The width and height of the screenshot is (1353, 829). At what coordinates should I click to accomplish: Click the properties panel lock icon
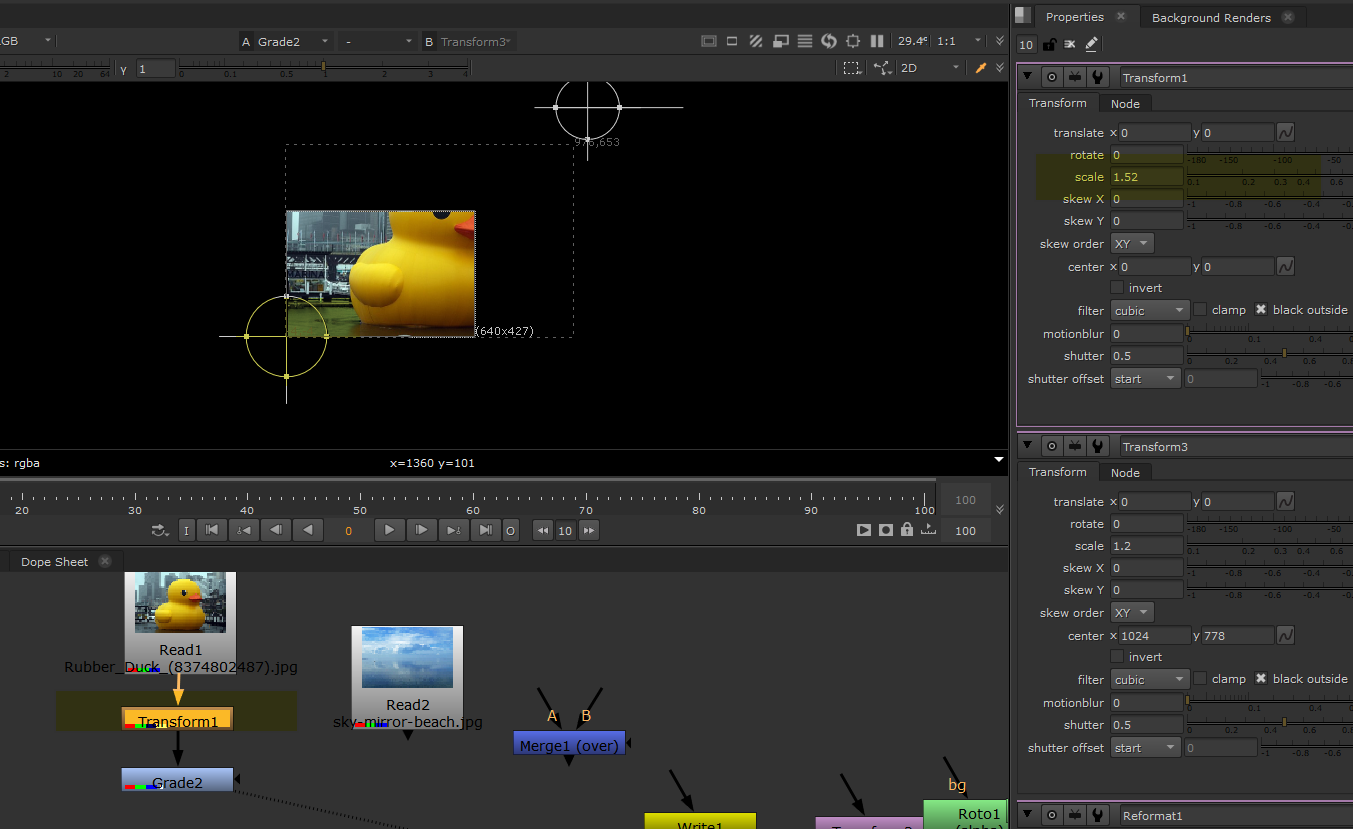tap(1049, 44)
